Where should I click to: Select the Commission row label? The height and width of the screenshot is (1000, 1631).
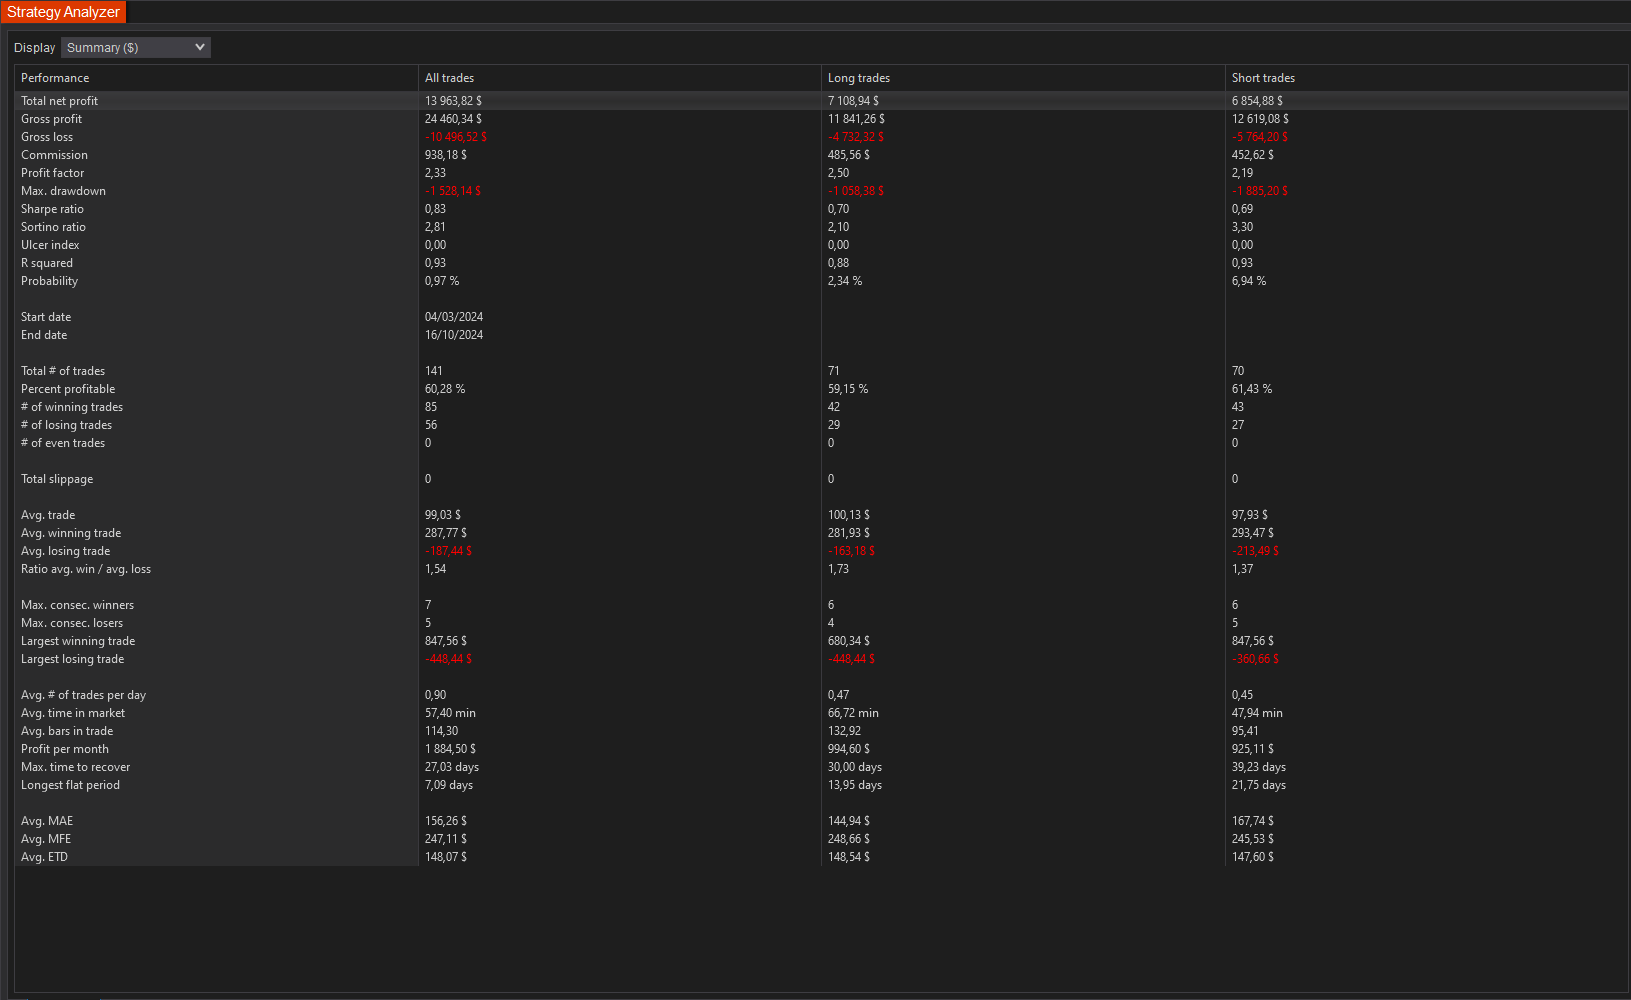point(54,155)
